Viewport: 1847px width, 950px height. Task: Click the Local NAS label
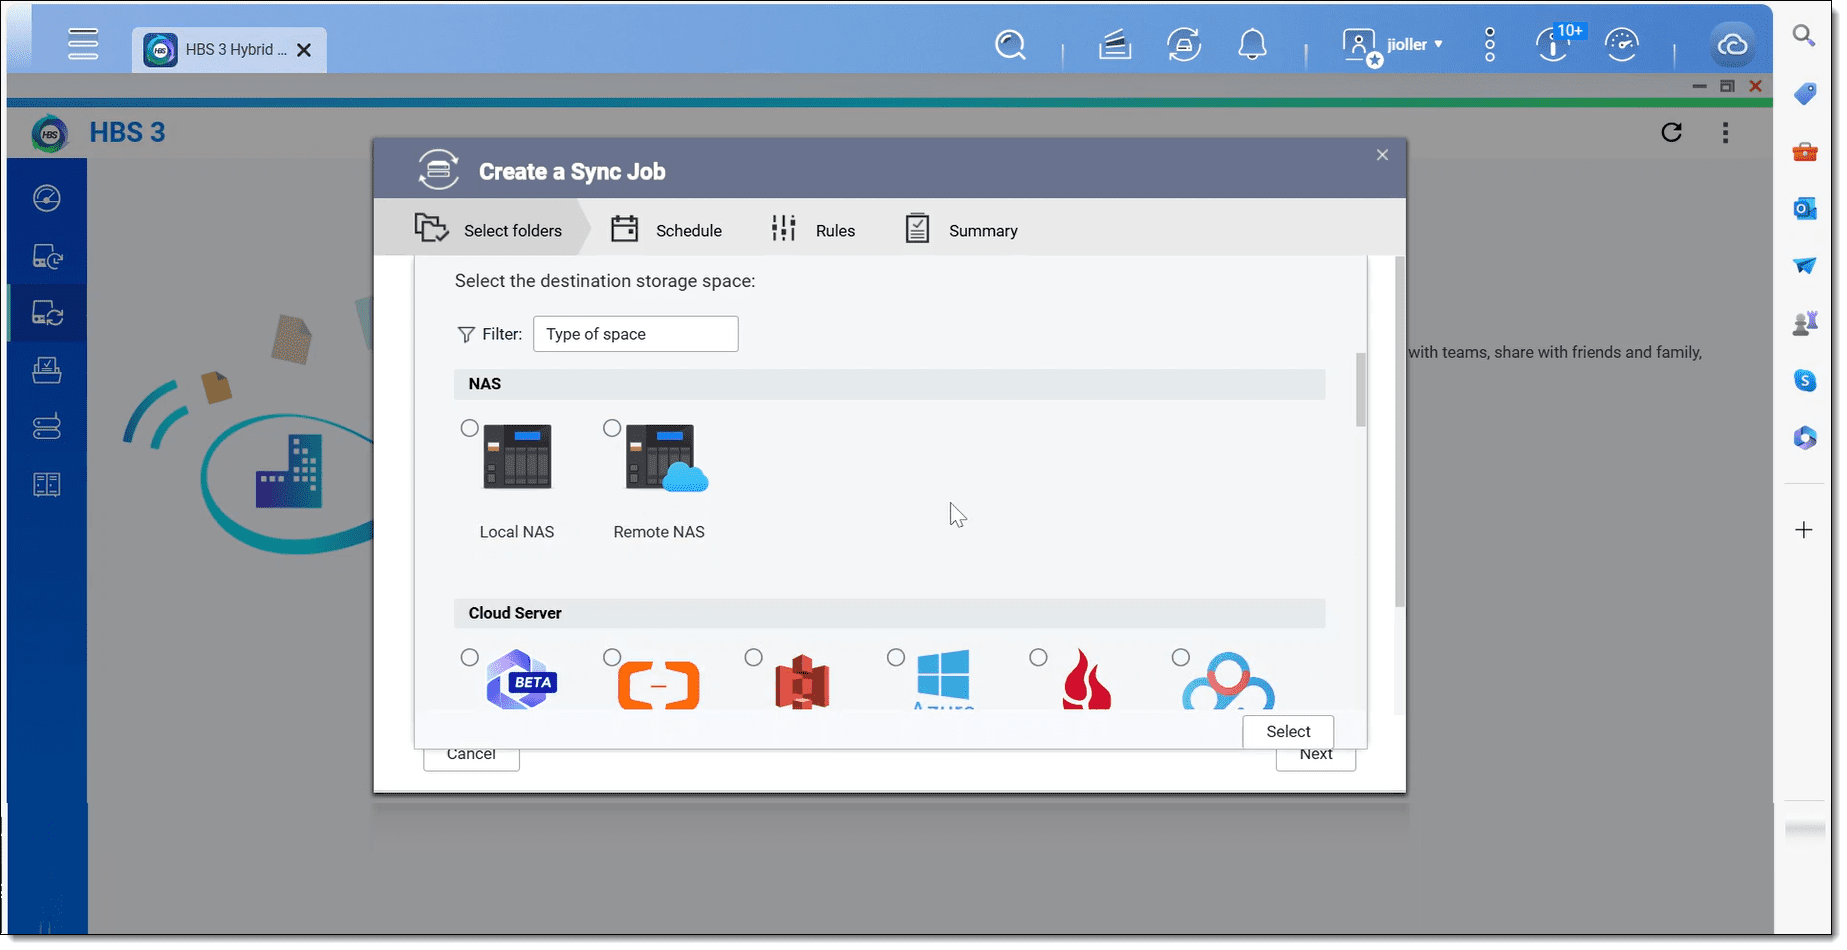pyautogui.click(x=517, y=532)
